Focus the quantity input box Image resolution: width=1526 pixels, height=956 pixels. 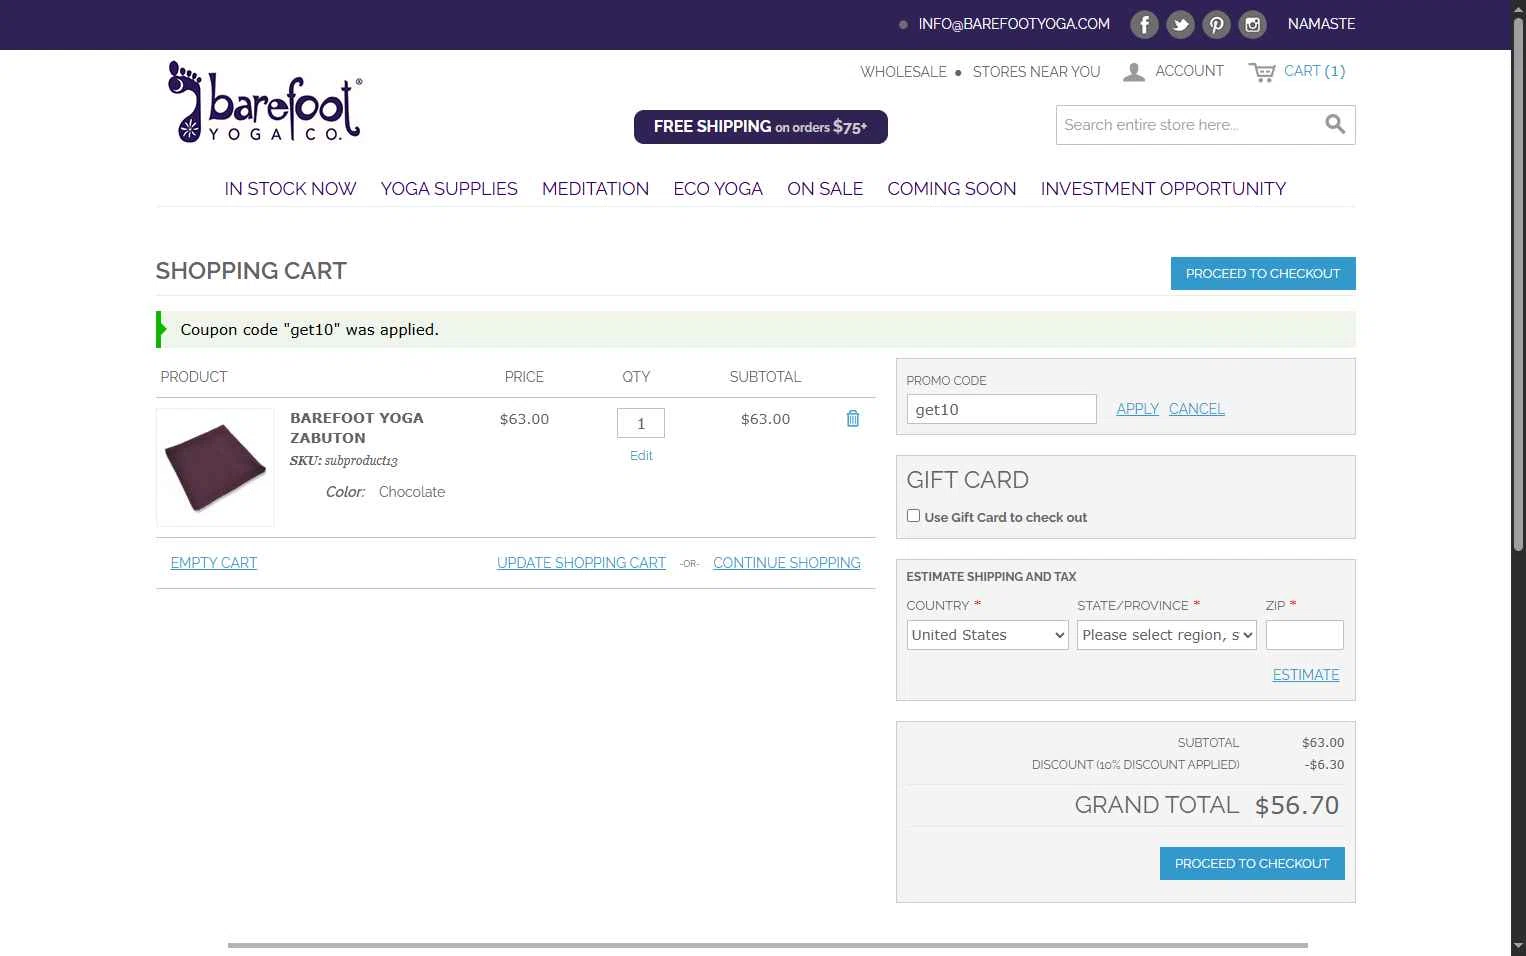tap(641, 423)
